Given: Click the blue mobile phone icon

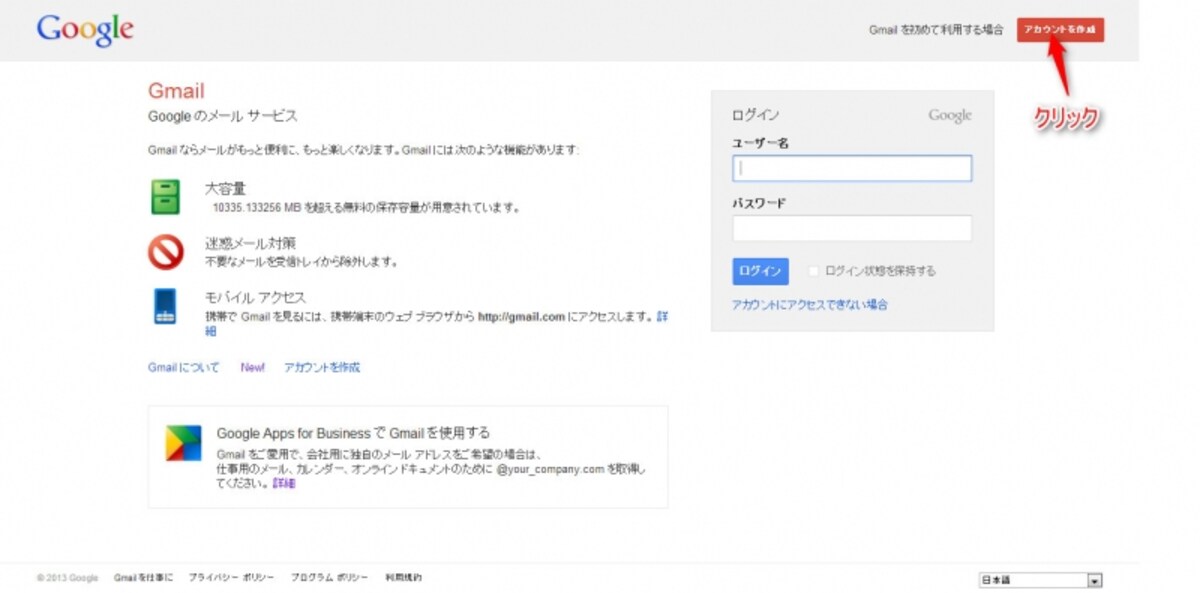Looking at the screenshot, I should pyautogui.click(x=165, y=306).
